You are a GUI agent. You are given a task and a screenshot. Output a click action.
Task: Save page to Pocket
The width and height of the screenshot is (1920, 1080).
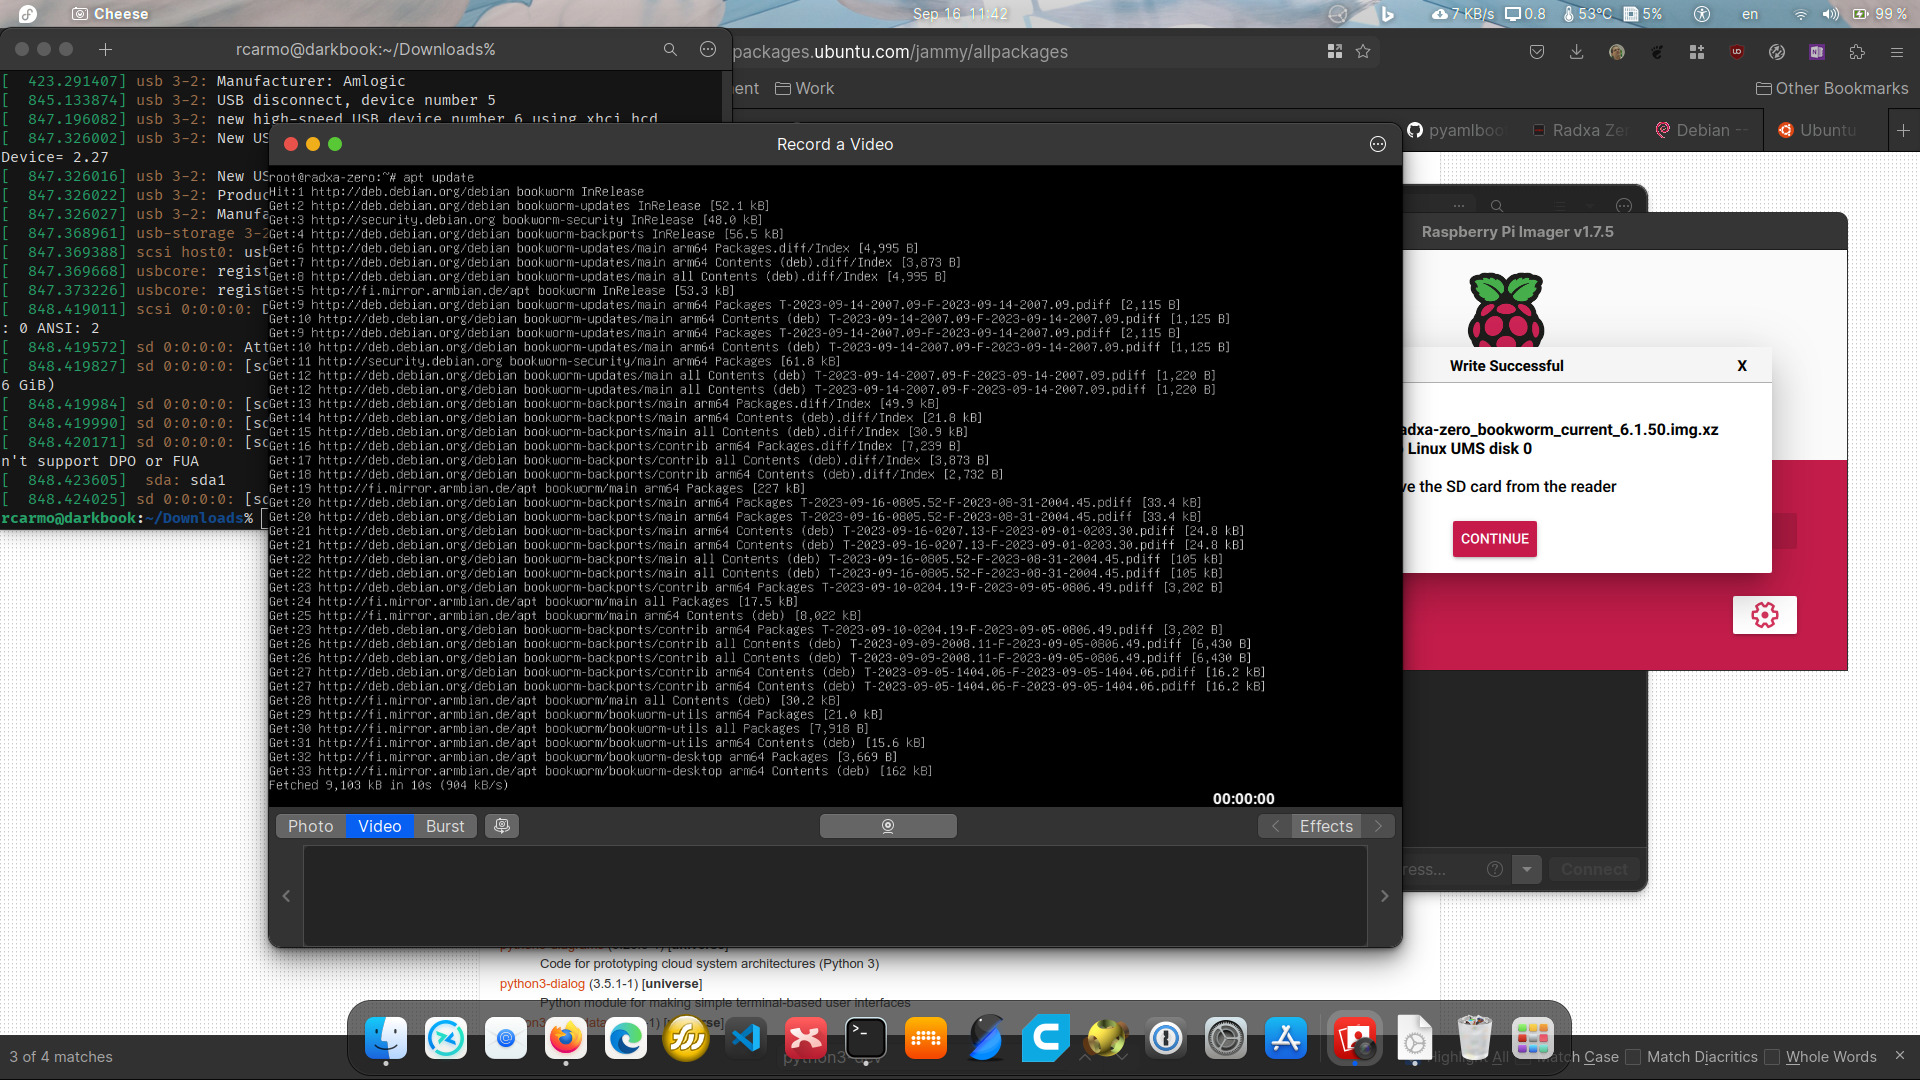click(1537, 52)
